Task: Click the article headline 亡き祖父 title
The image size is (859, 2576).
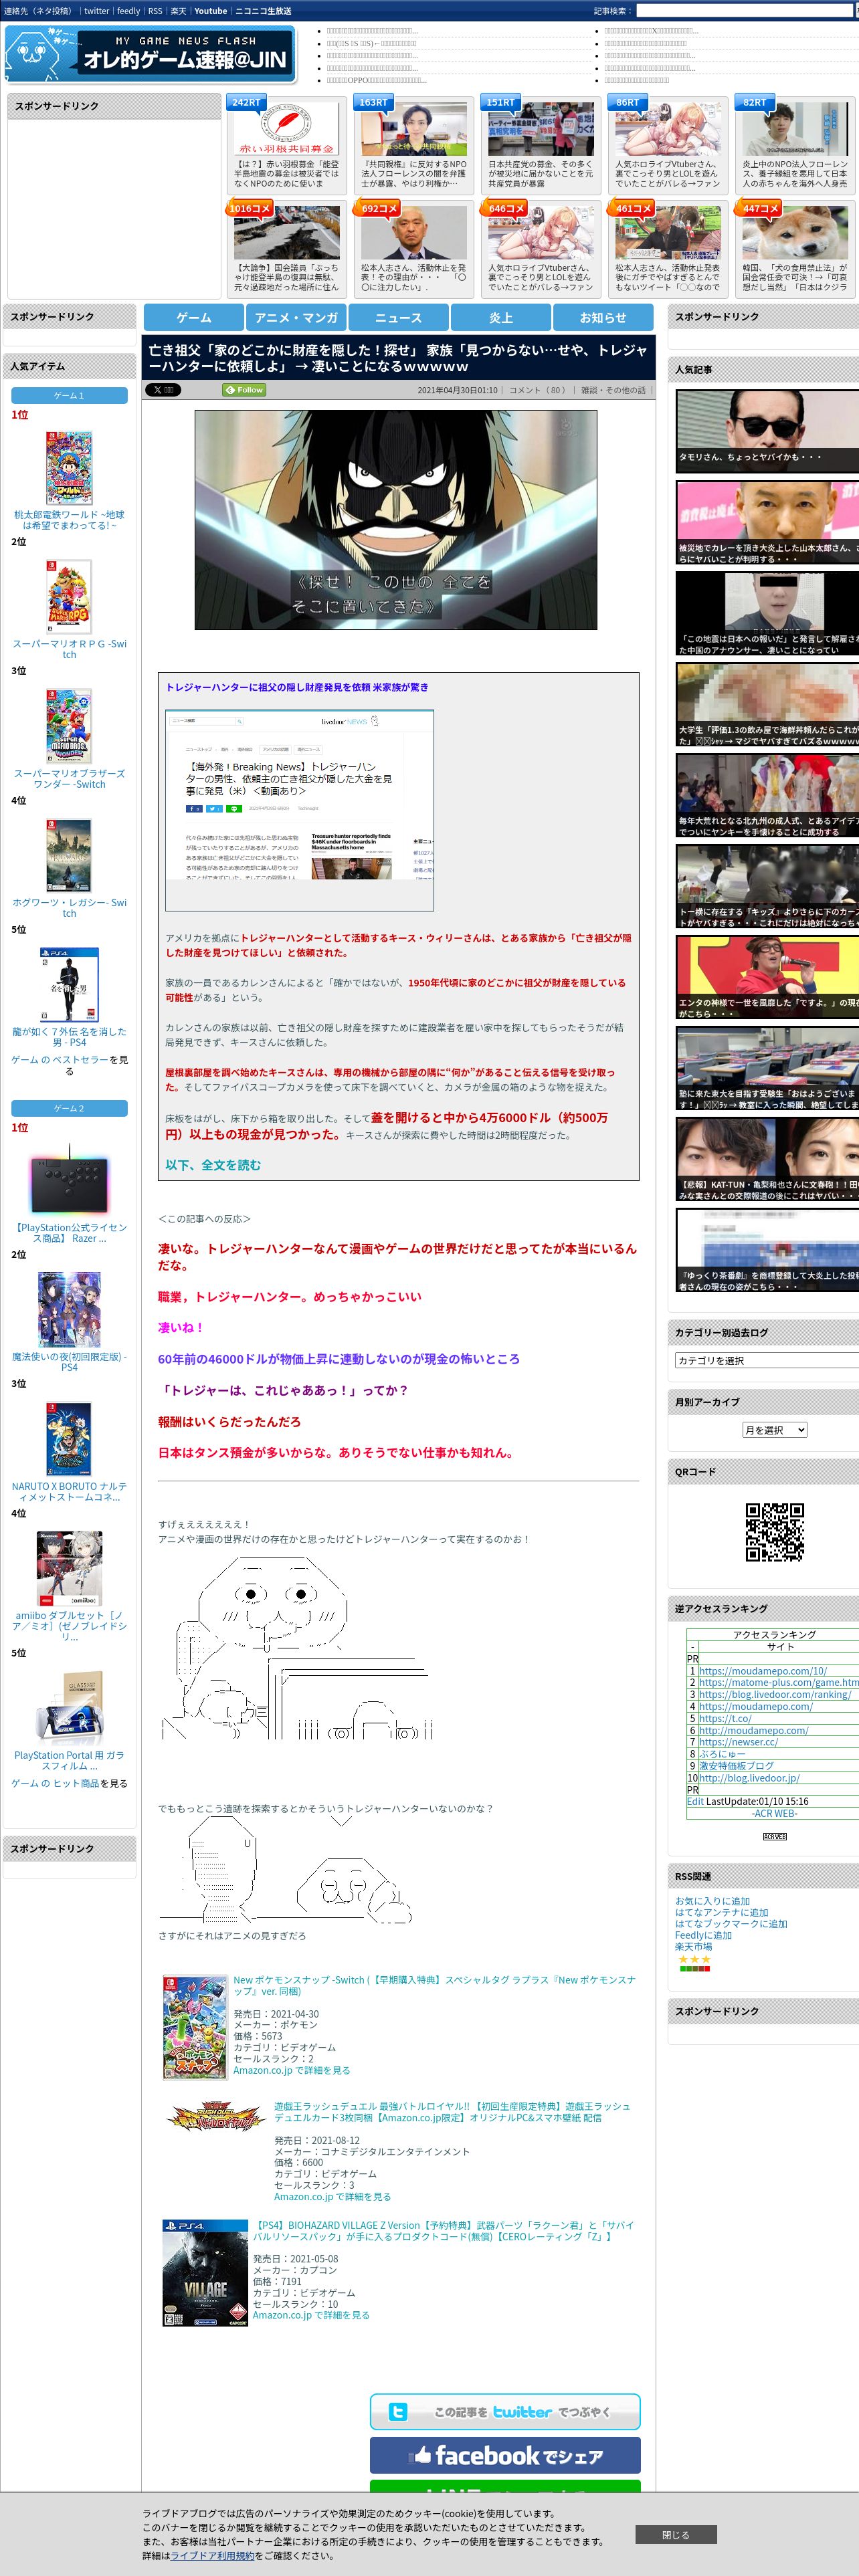Action: coord(398,358)
